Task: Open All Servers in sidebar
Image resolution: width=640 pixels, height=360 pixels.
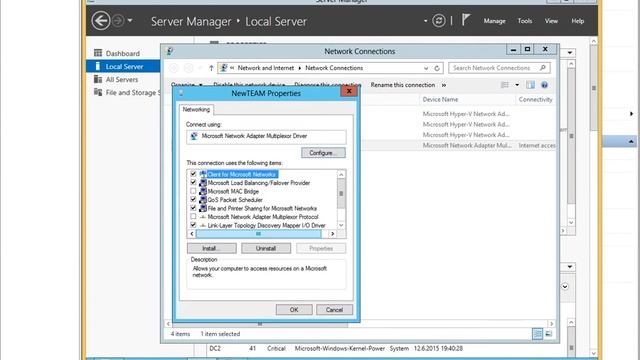Action: (x=122, y=80)
